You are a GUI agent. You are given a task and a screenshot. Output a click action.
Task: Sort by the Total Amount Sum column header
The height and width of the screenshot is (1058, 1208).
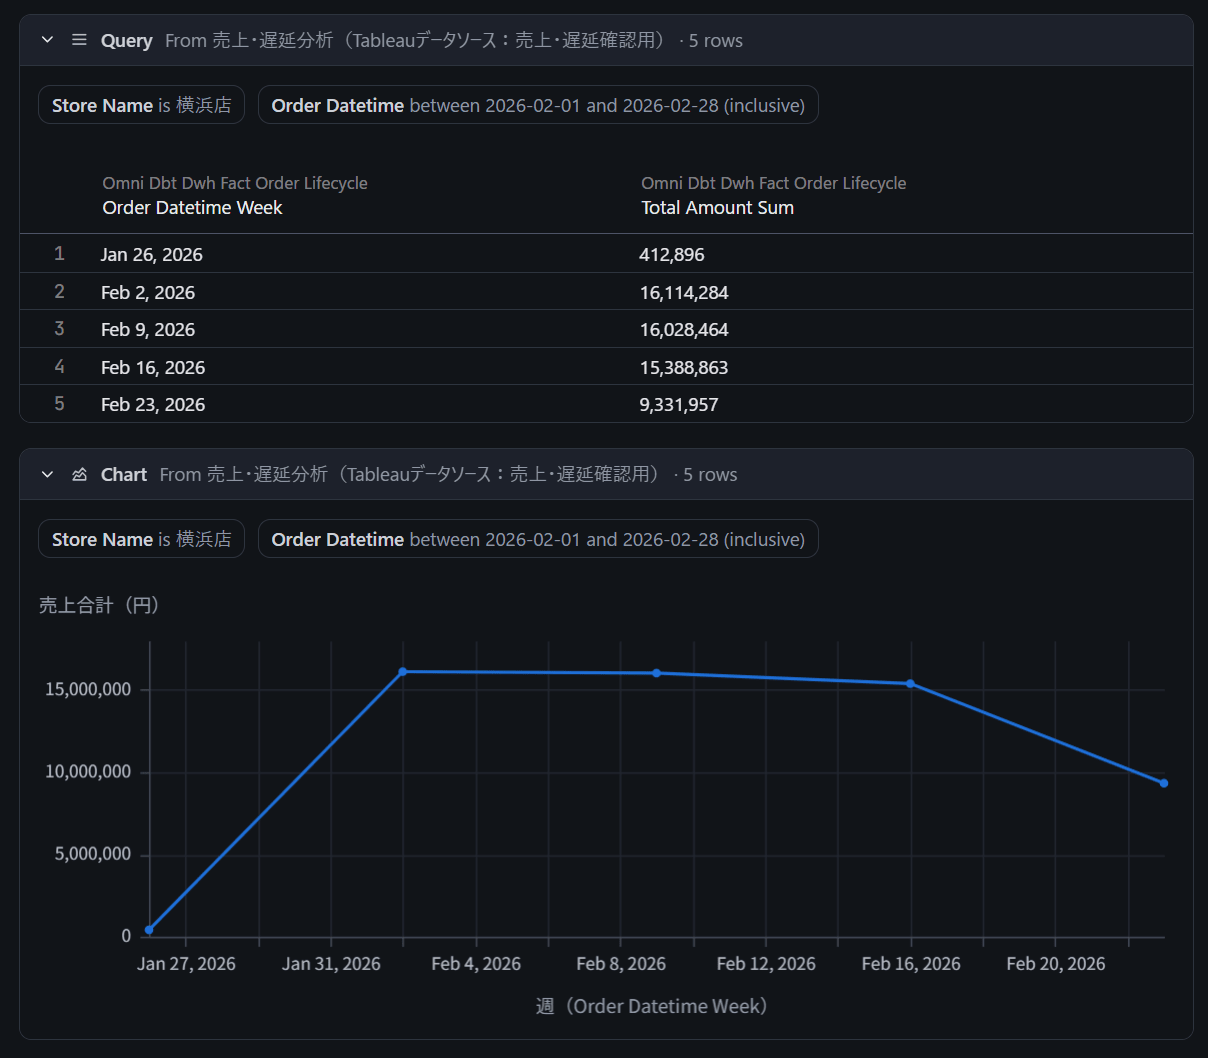point(717,207)
